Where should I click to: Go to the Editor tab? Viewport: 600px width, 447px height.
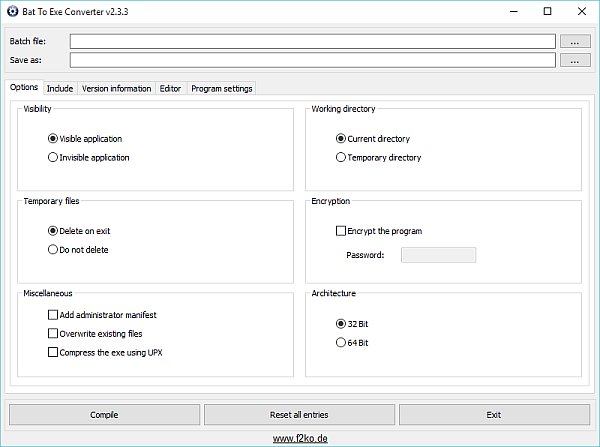[x=170, y=88]
